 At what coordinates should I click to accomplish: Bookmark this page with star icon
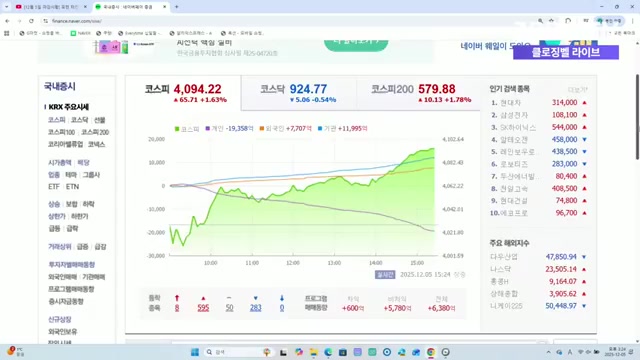(x=551, y=21)
